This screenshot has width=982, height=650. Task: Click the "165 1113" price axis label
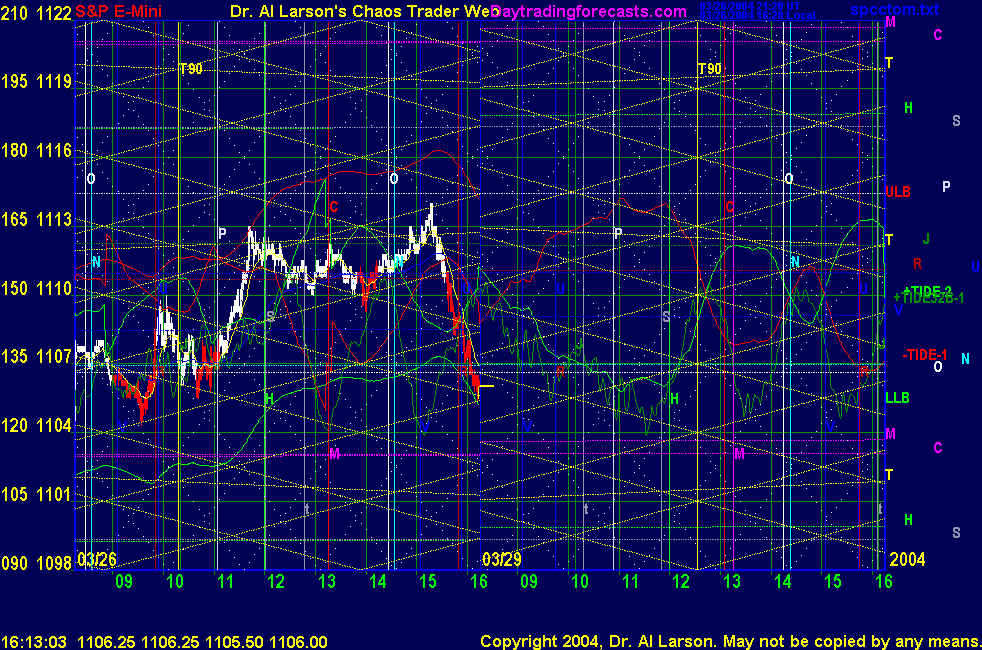[x=36, y=219]
